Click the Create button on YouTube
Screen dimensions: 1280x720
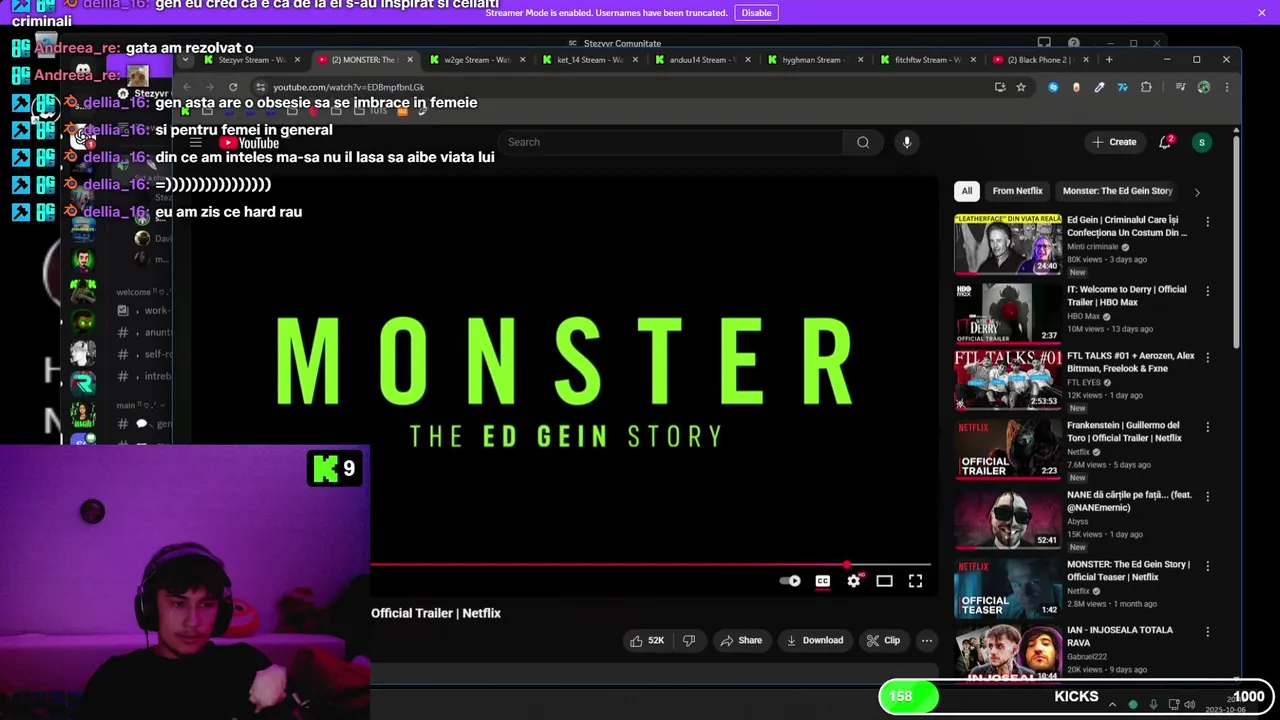(x=1114, y=142)
